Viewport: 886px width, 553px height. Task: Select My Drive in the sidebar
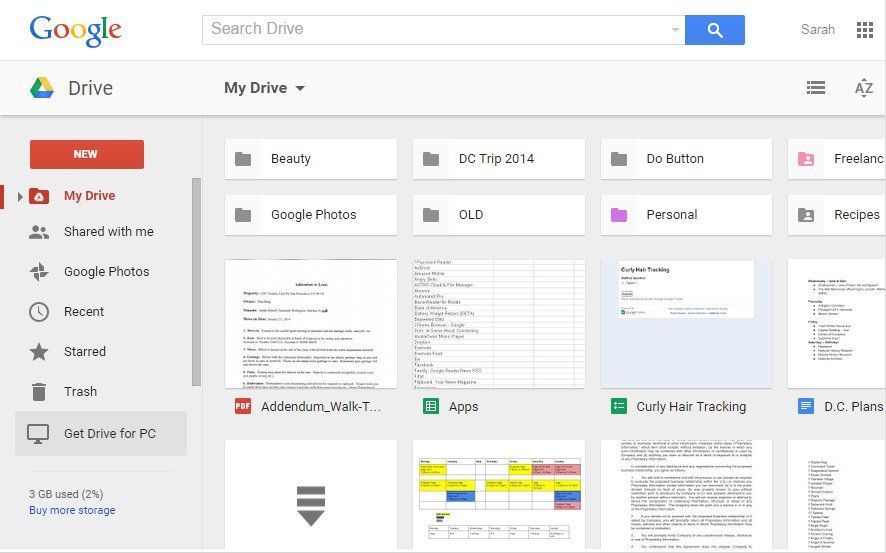pos(89,196)
